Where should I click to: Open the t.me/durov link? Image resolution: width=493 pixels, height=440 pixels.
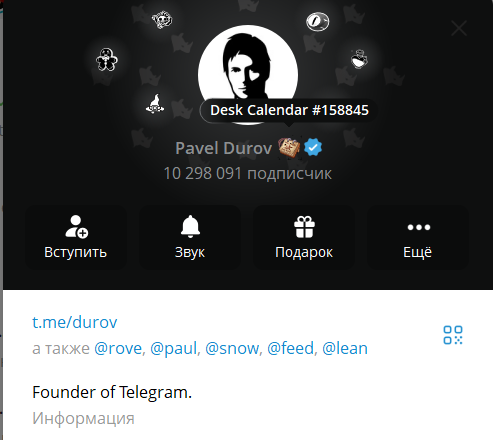75,322
